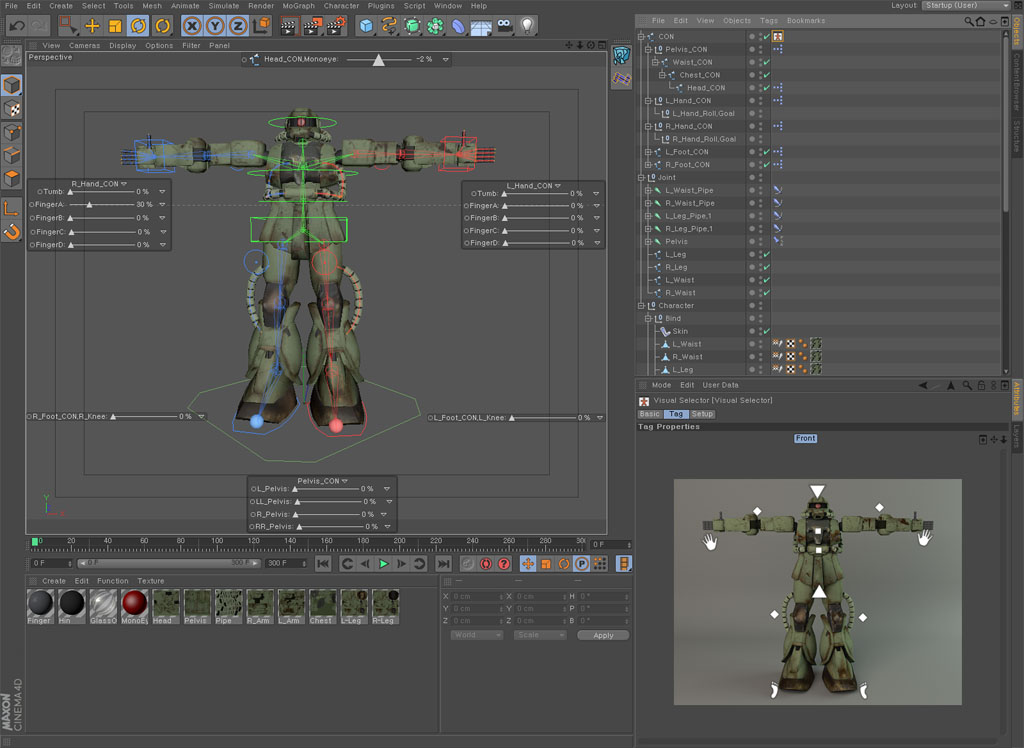Toggle the blue P parameter key button
The height and width of the screenshot is (748, 1024).
click(582, 564)
